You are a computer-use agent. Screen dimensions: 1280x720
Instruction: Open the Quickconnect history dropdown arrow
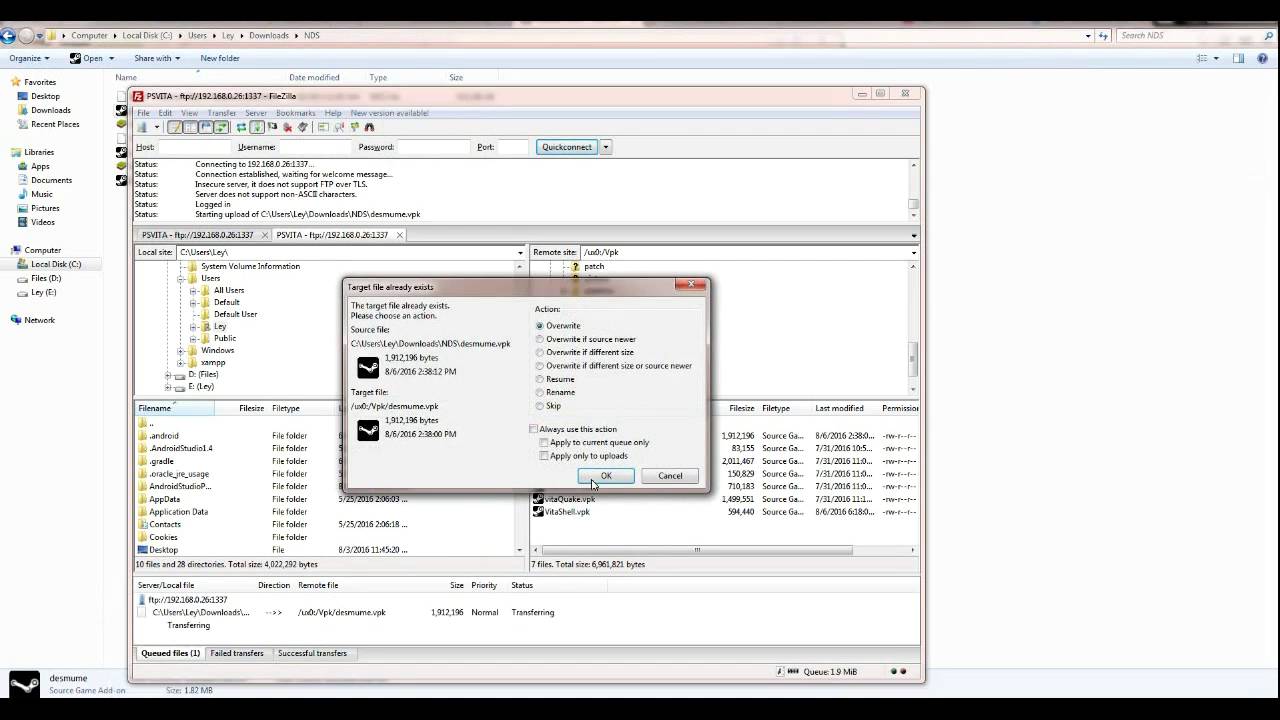tap(605, 147)
